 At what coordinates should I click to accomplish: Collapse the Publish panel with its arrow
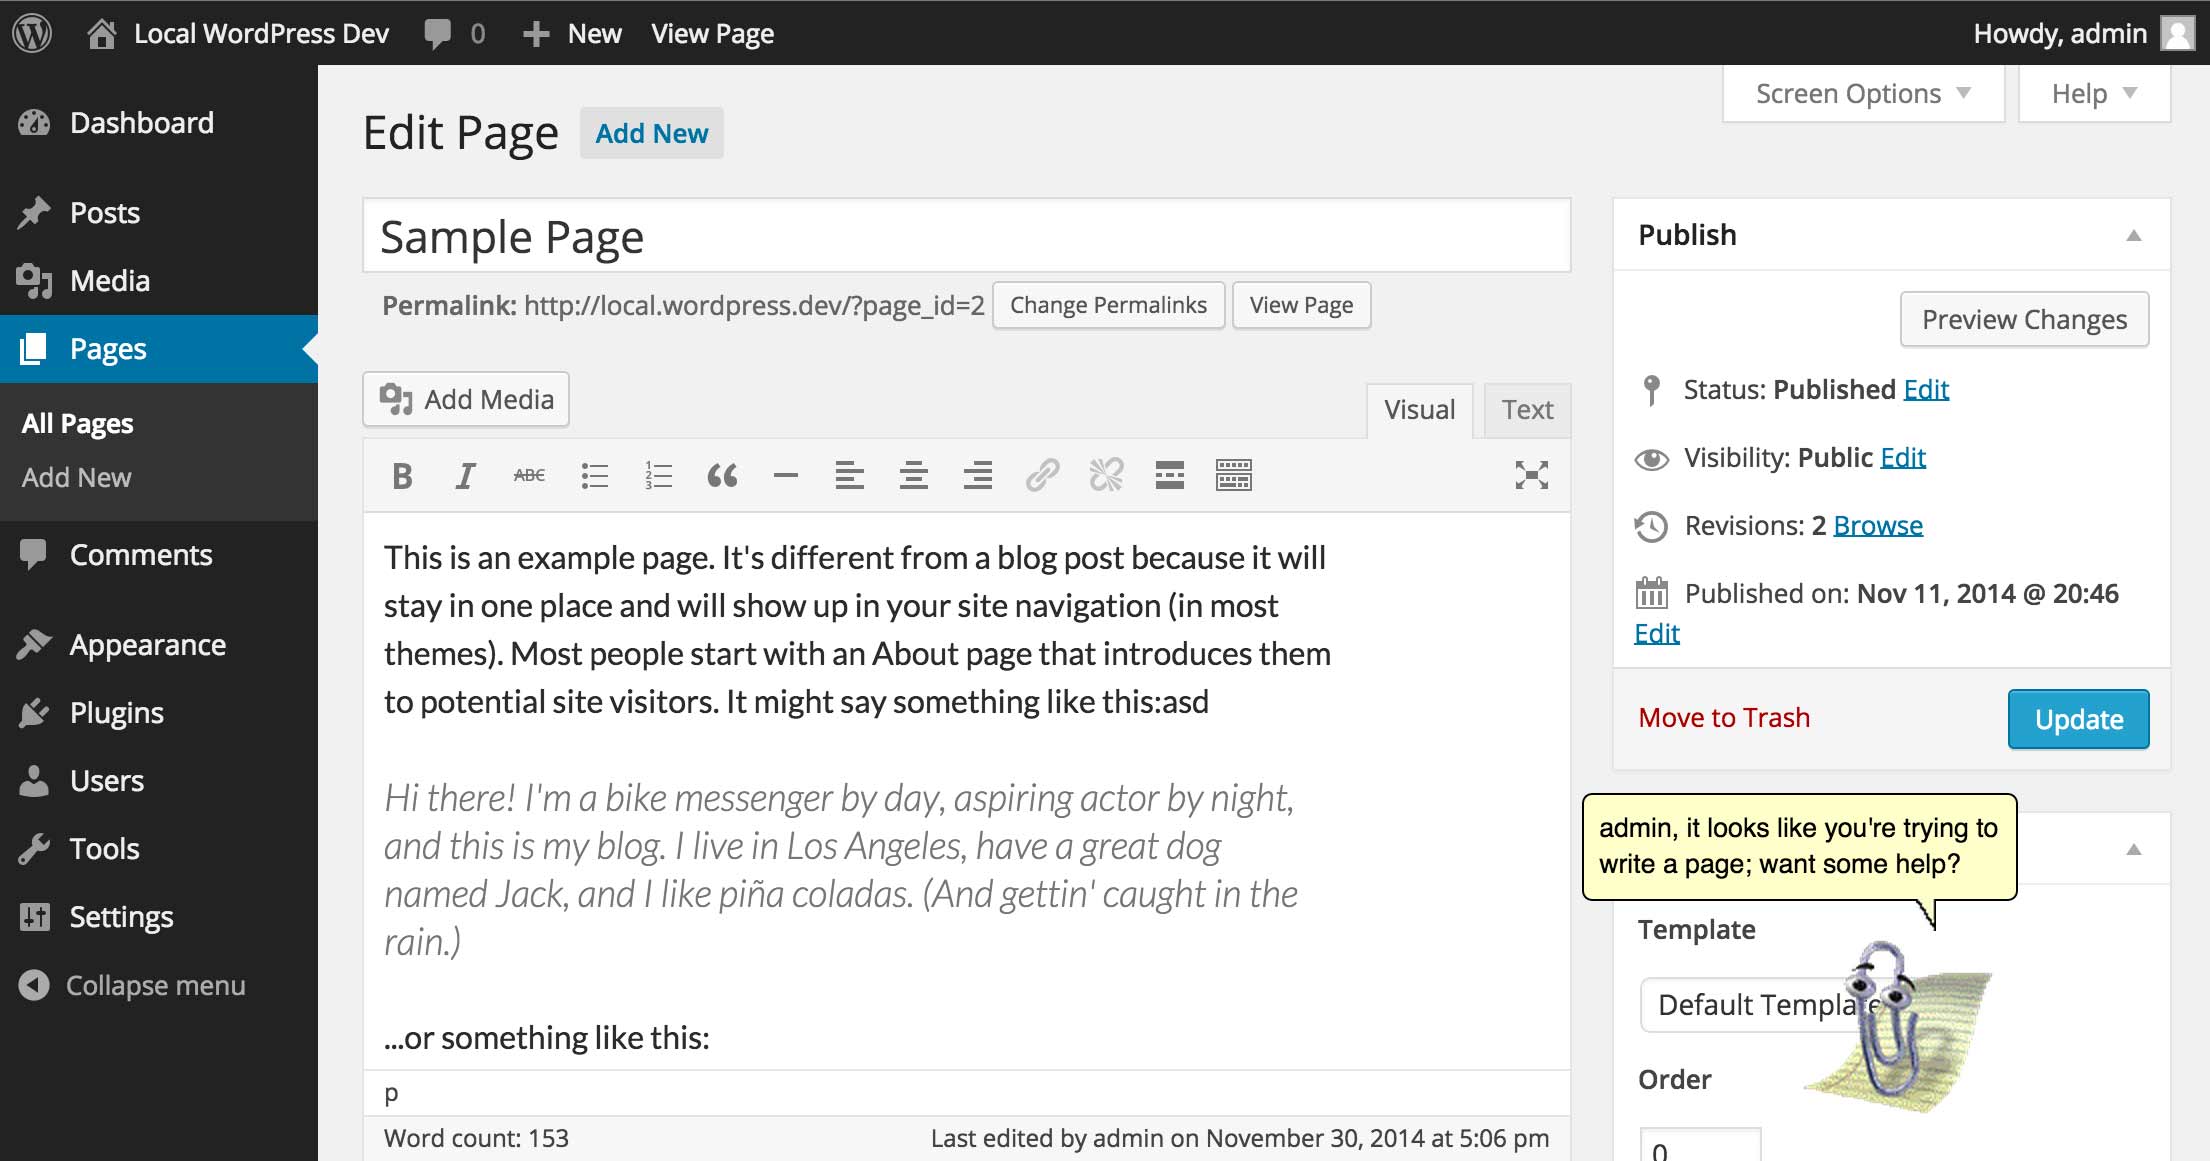click(x=2133, y=236)
